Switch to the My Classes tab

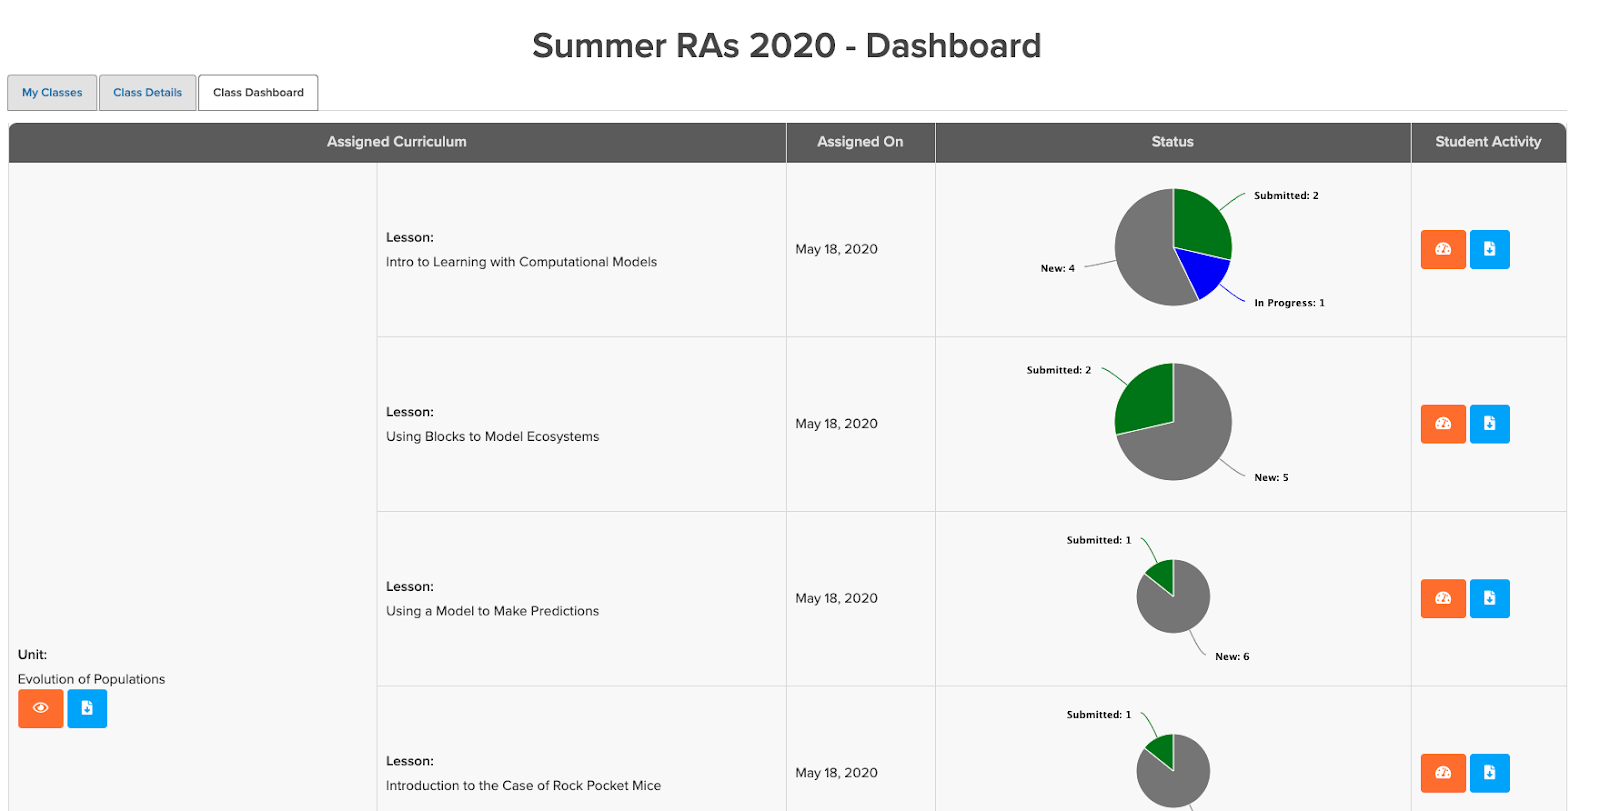click(x=52, y=93)
